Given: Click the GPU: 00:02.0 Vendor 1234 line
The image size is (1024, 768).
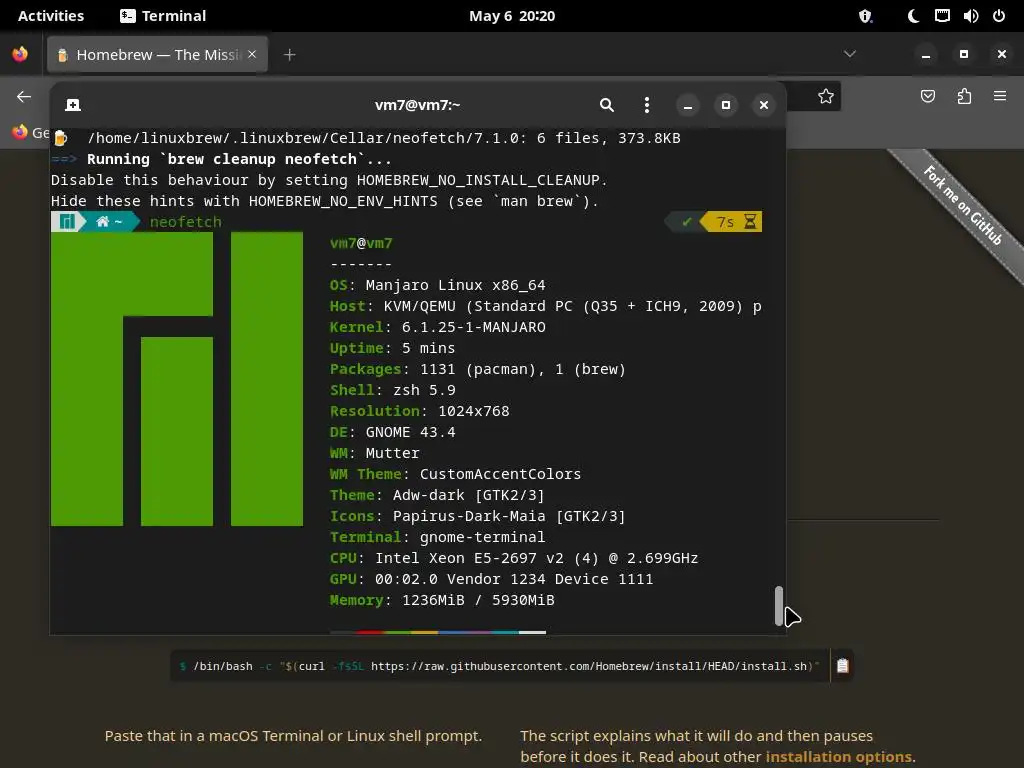Looking at the screenshot, I should point(491,579).
